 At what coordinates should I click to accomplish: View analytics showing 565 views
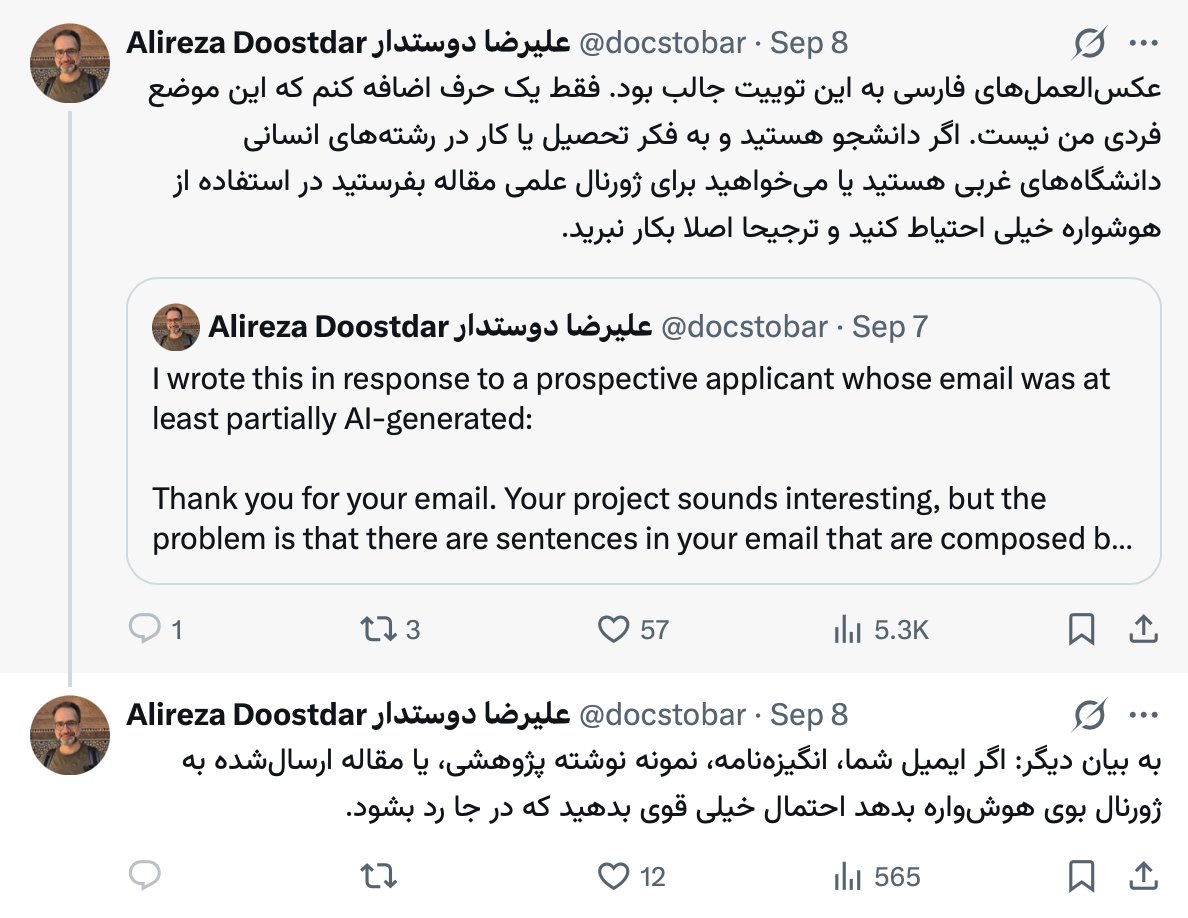click(877, 876)
